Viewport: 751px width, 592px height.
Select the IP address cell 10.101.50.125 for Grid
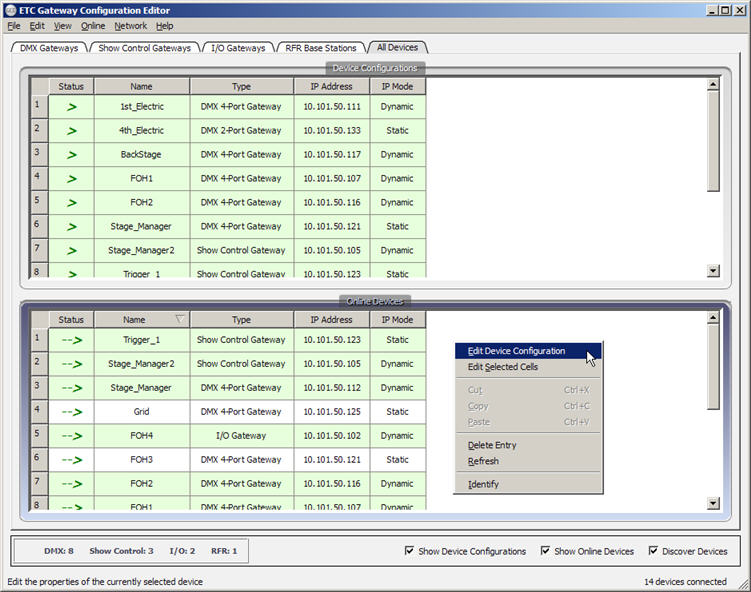pyautogui.click(x=331, y=412)
